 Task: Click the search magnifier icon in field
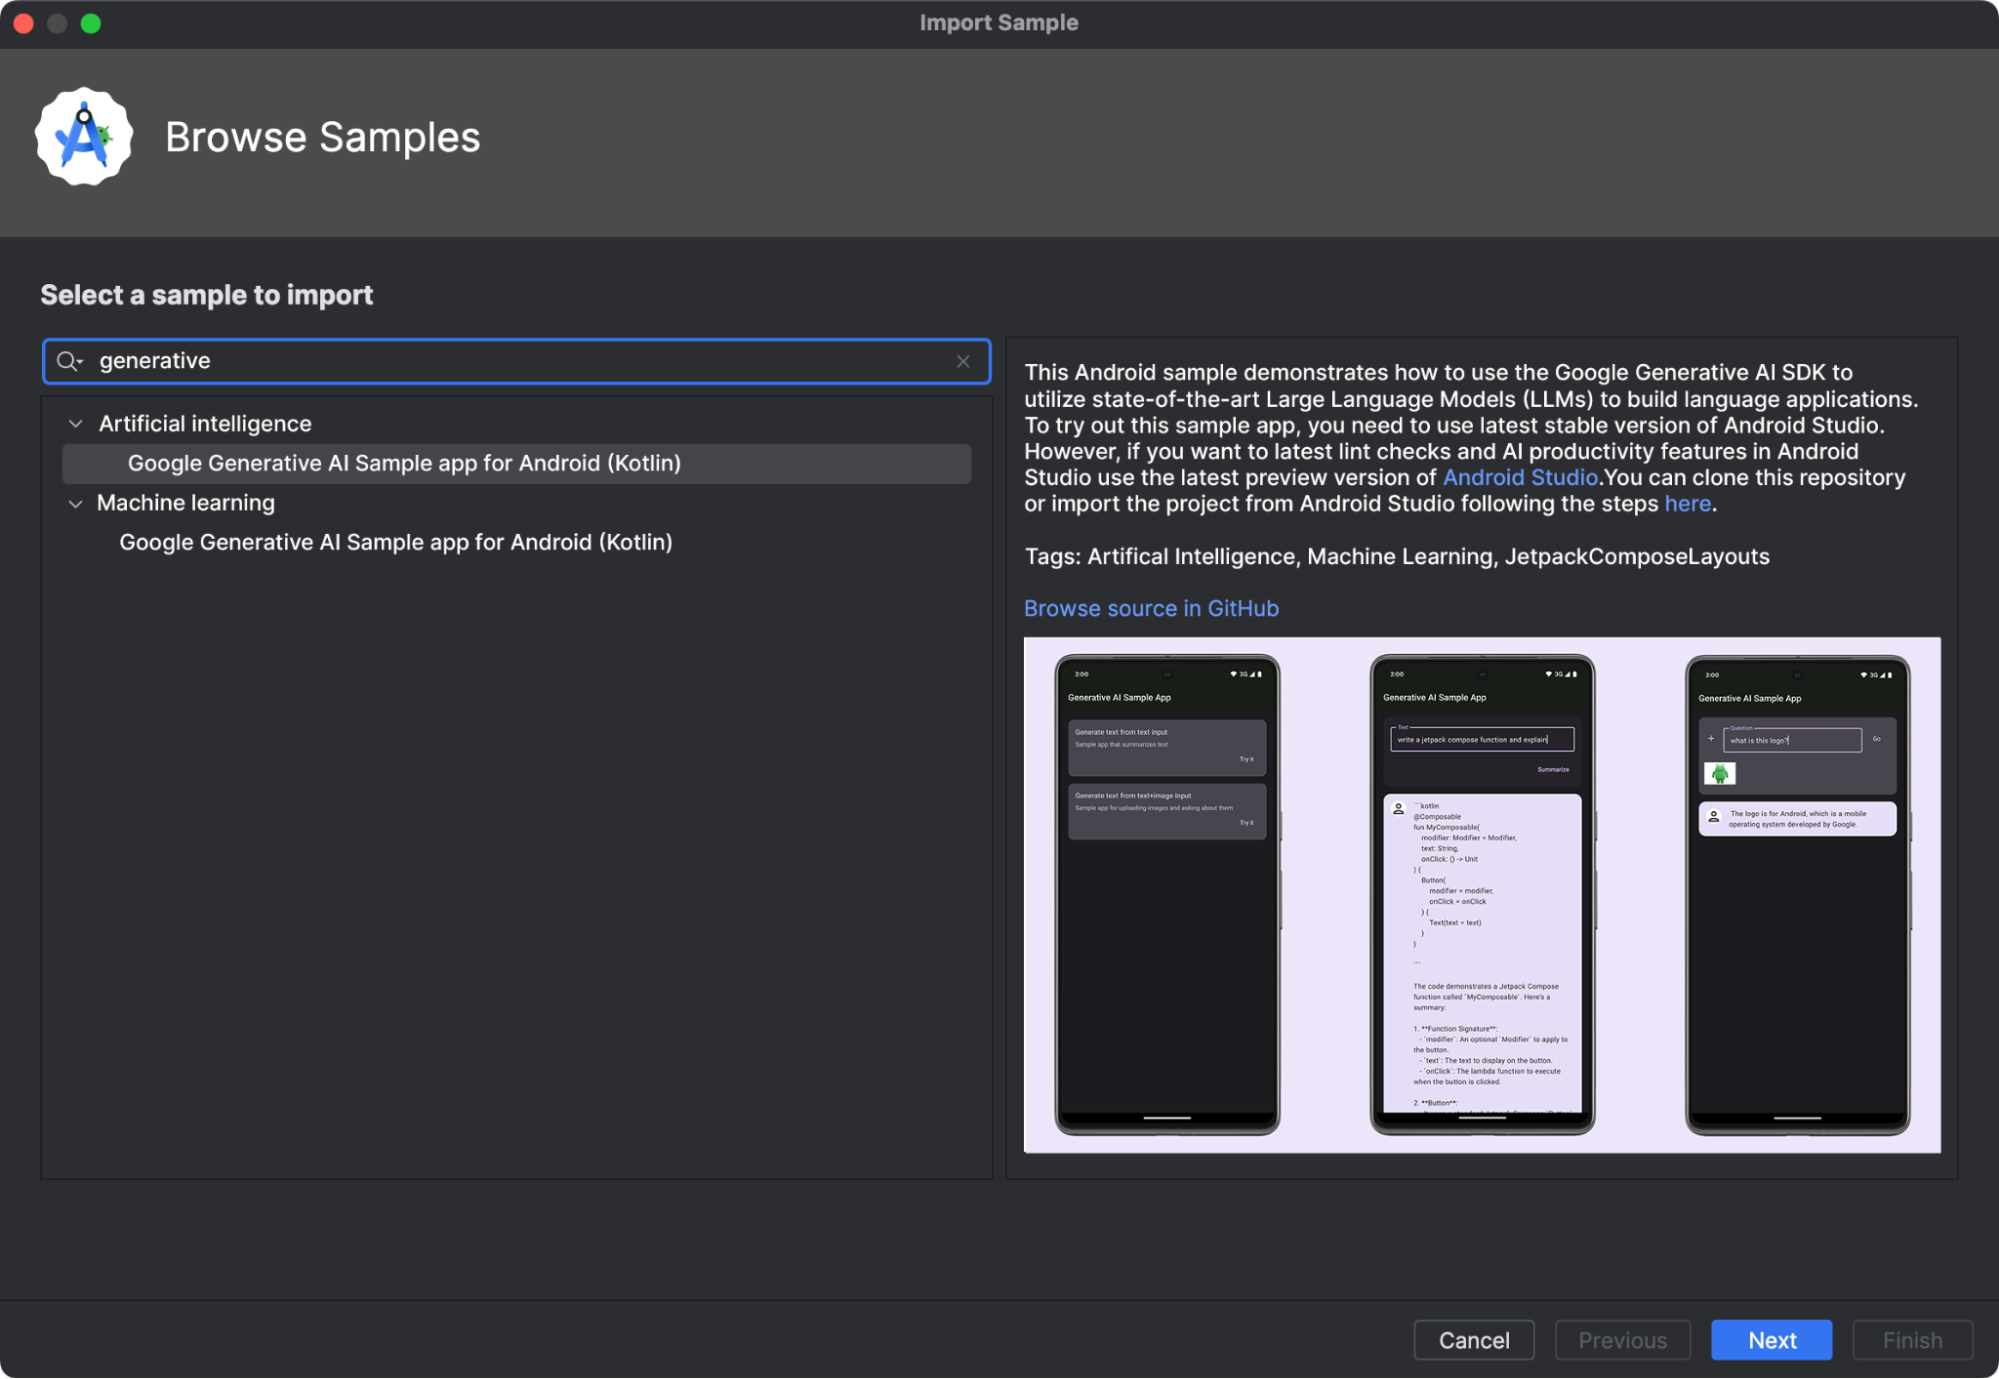68,361
